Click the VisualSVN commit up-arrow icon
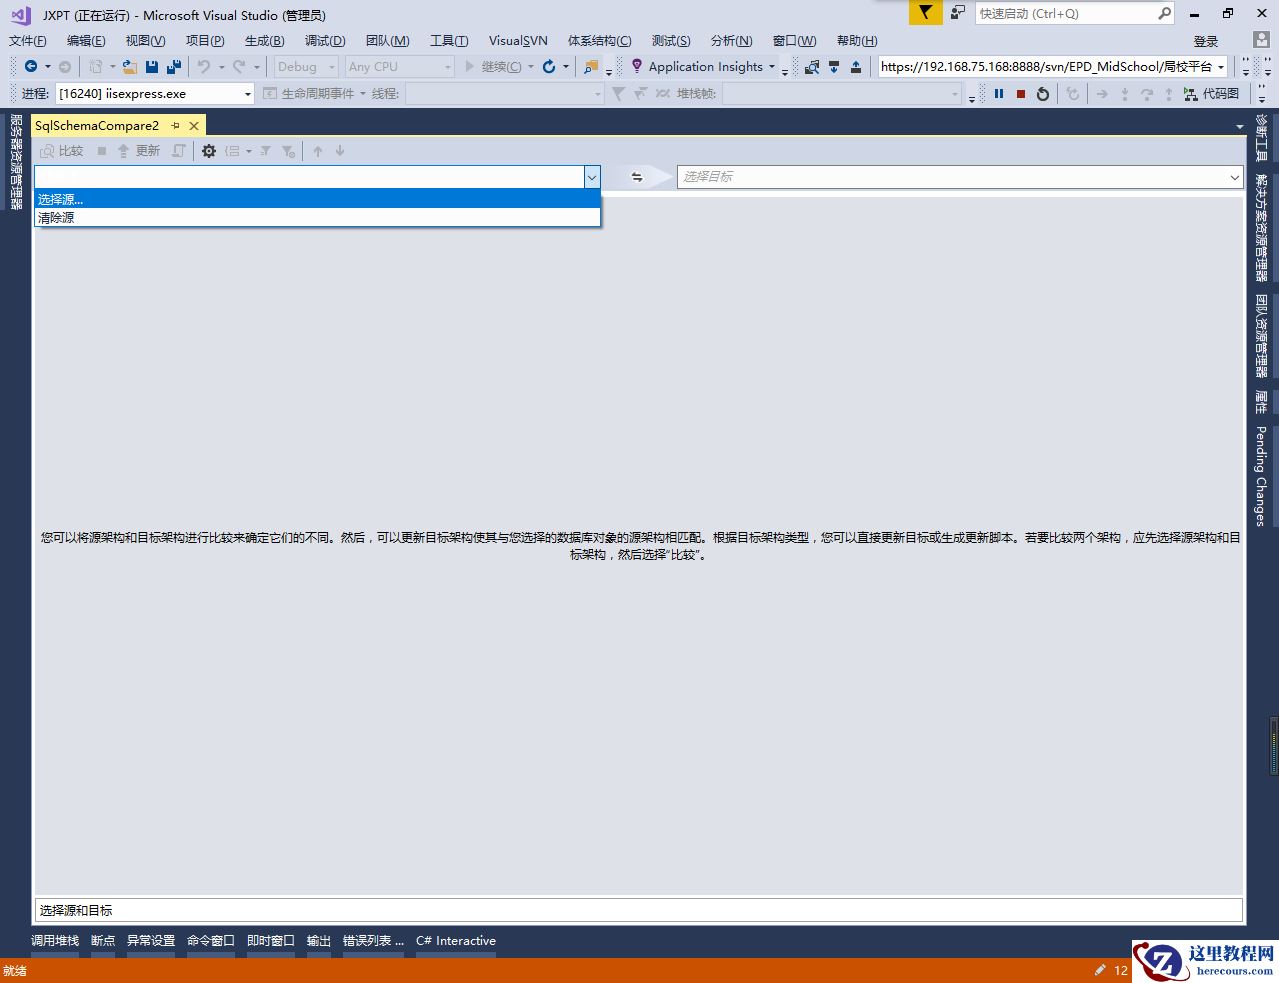Image resolution: width=1279 pixels, height=983 pixels. (856, 67)
